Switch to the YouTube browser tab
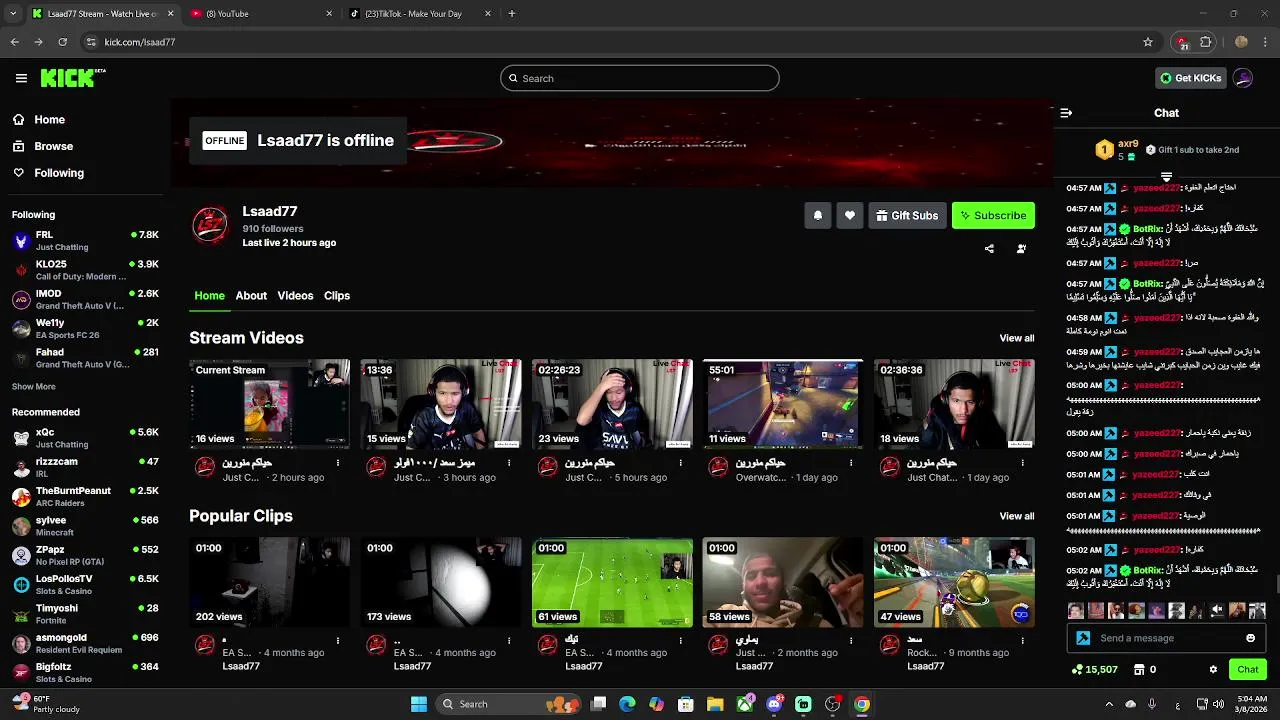 (260, 14)
